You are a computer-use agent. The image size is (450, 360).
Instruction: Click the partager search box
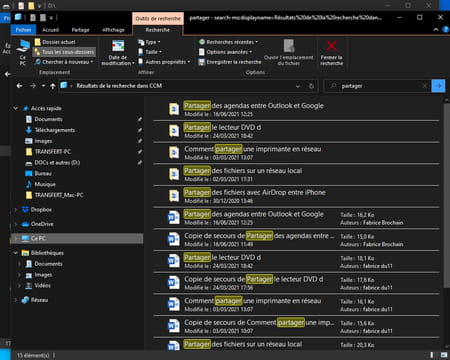(x=377, y=86)
